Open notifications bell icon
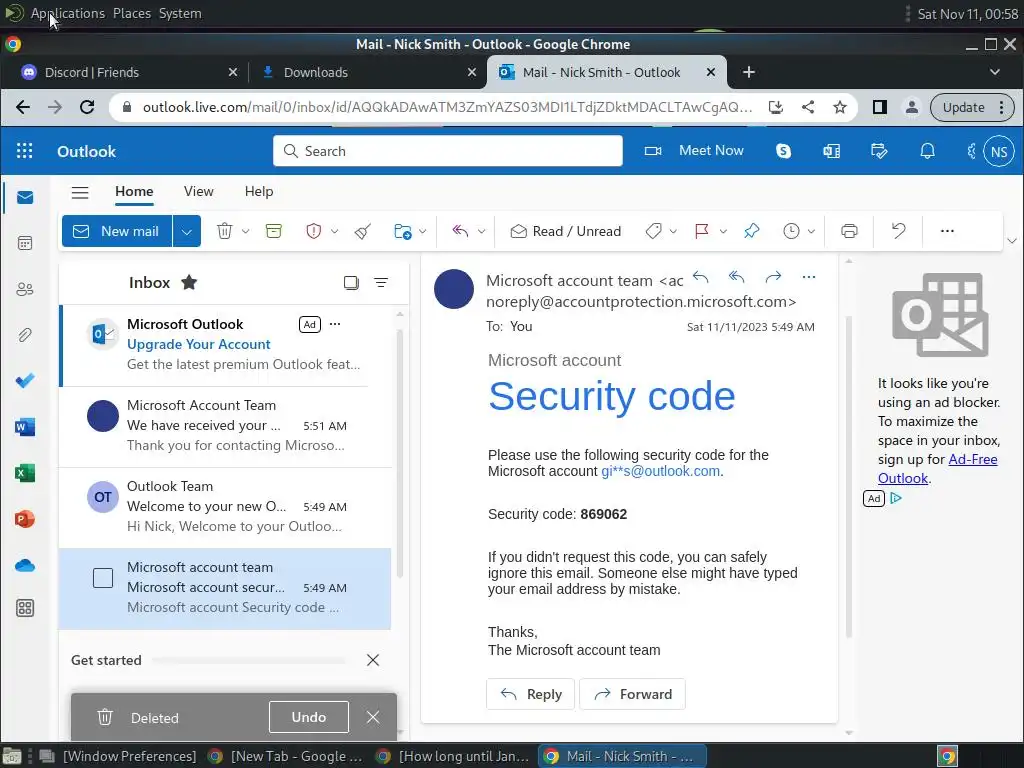The height and width of the screenshot is (768, 1024). click(927, 152)
